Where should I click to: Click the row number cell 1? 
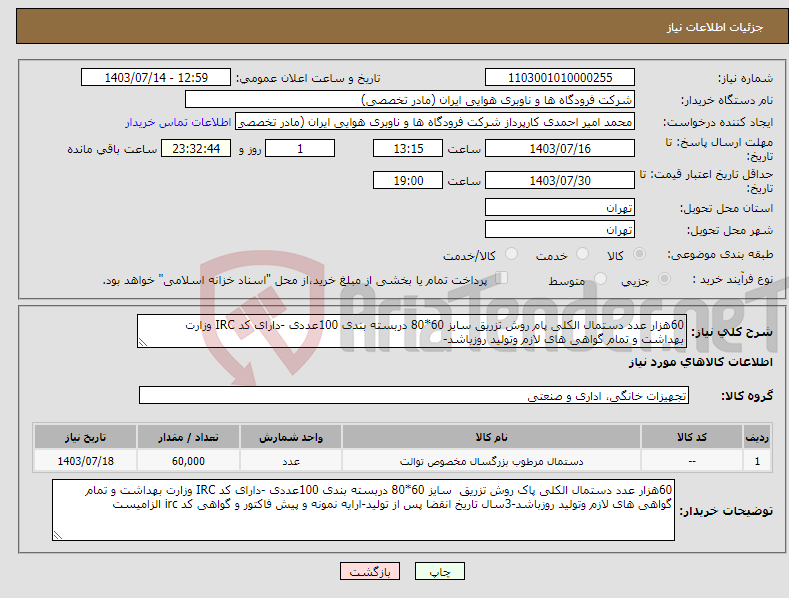click(757, 461)
